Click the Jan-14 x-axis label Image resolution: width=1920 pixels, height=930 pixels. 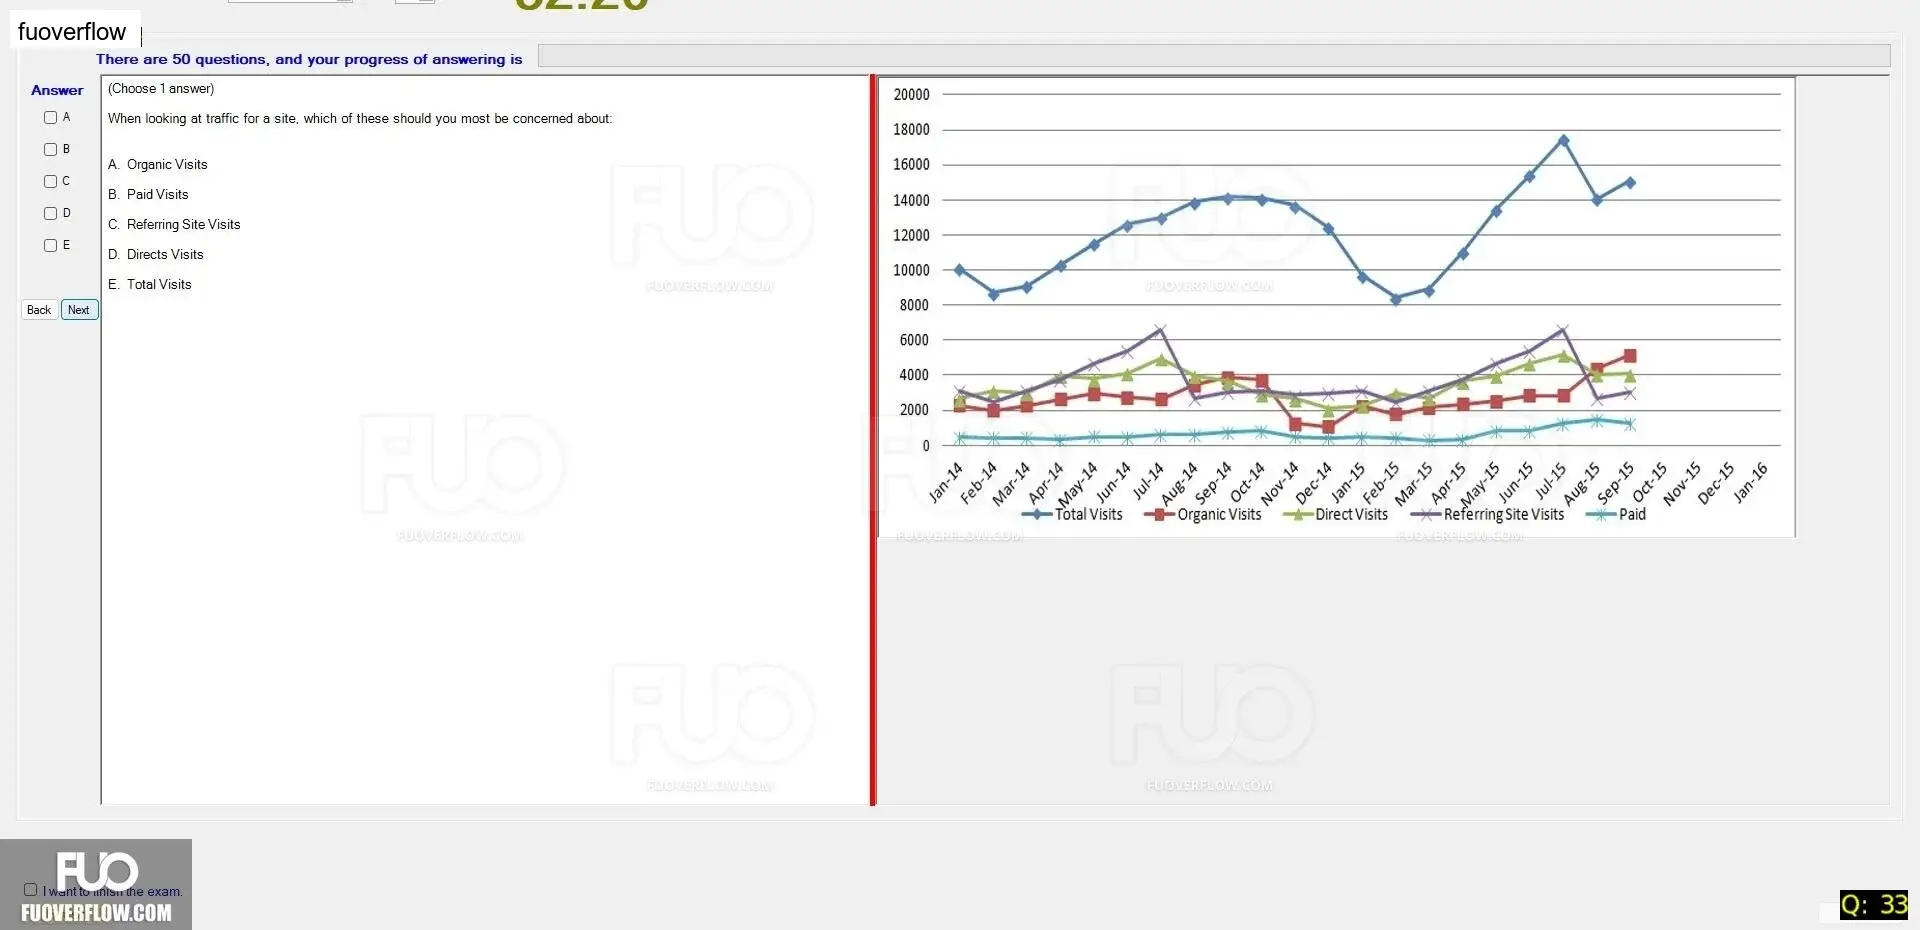(946, 482)
